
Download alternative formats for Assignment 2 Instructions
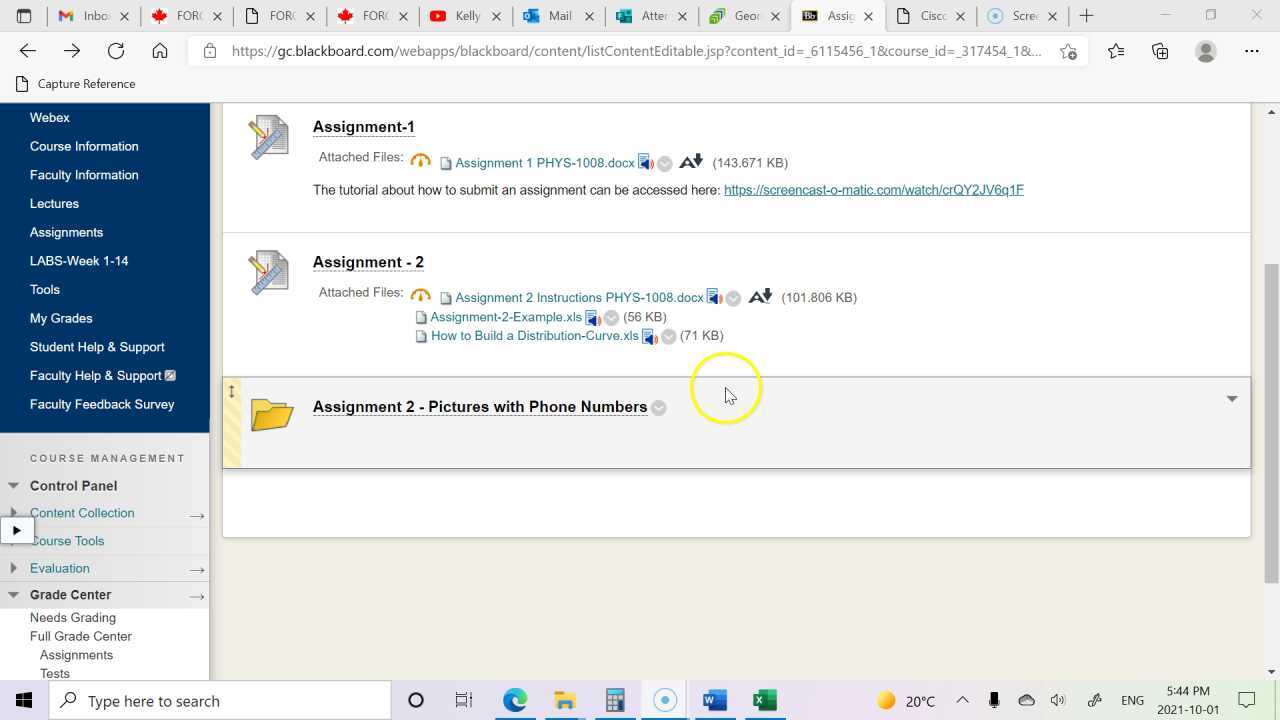click(760, 296)
